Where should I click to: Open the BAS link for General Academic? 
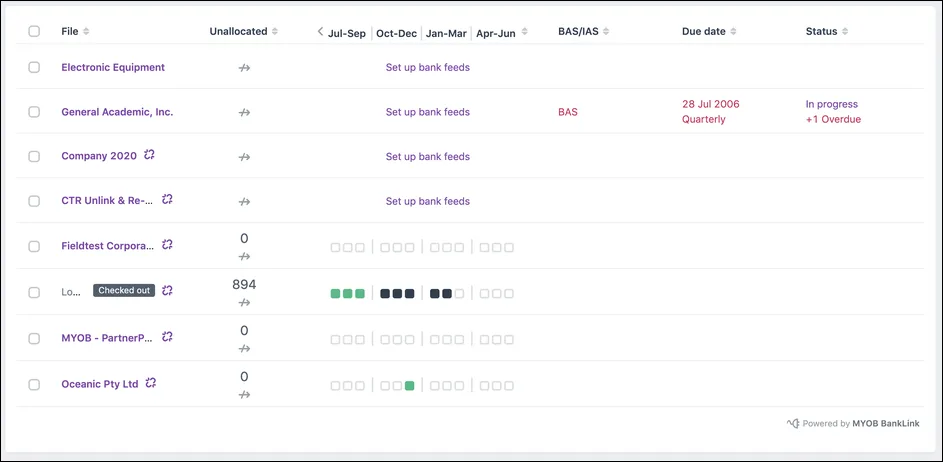(568, 112)
